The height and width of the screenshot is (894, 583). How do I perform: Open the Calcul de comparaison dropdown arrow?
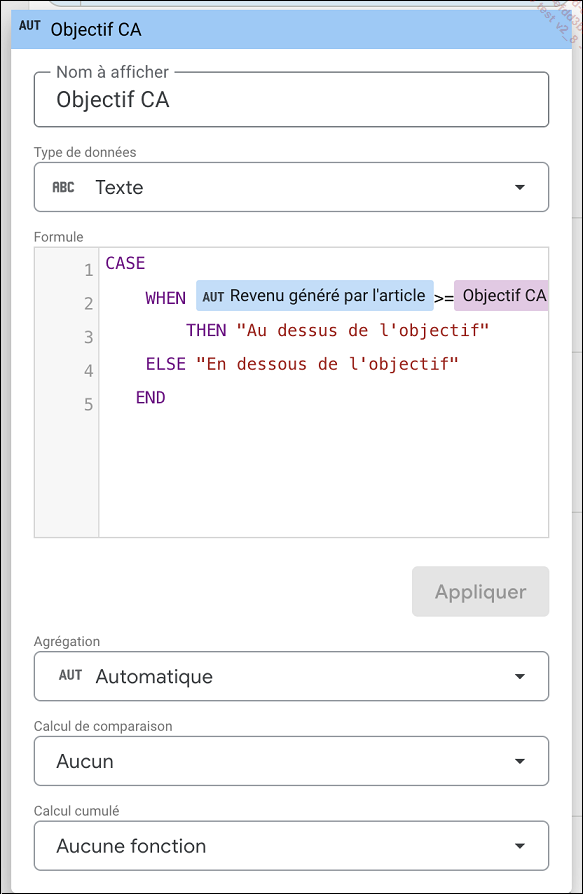(x=519, y=761)
